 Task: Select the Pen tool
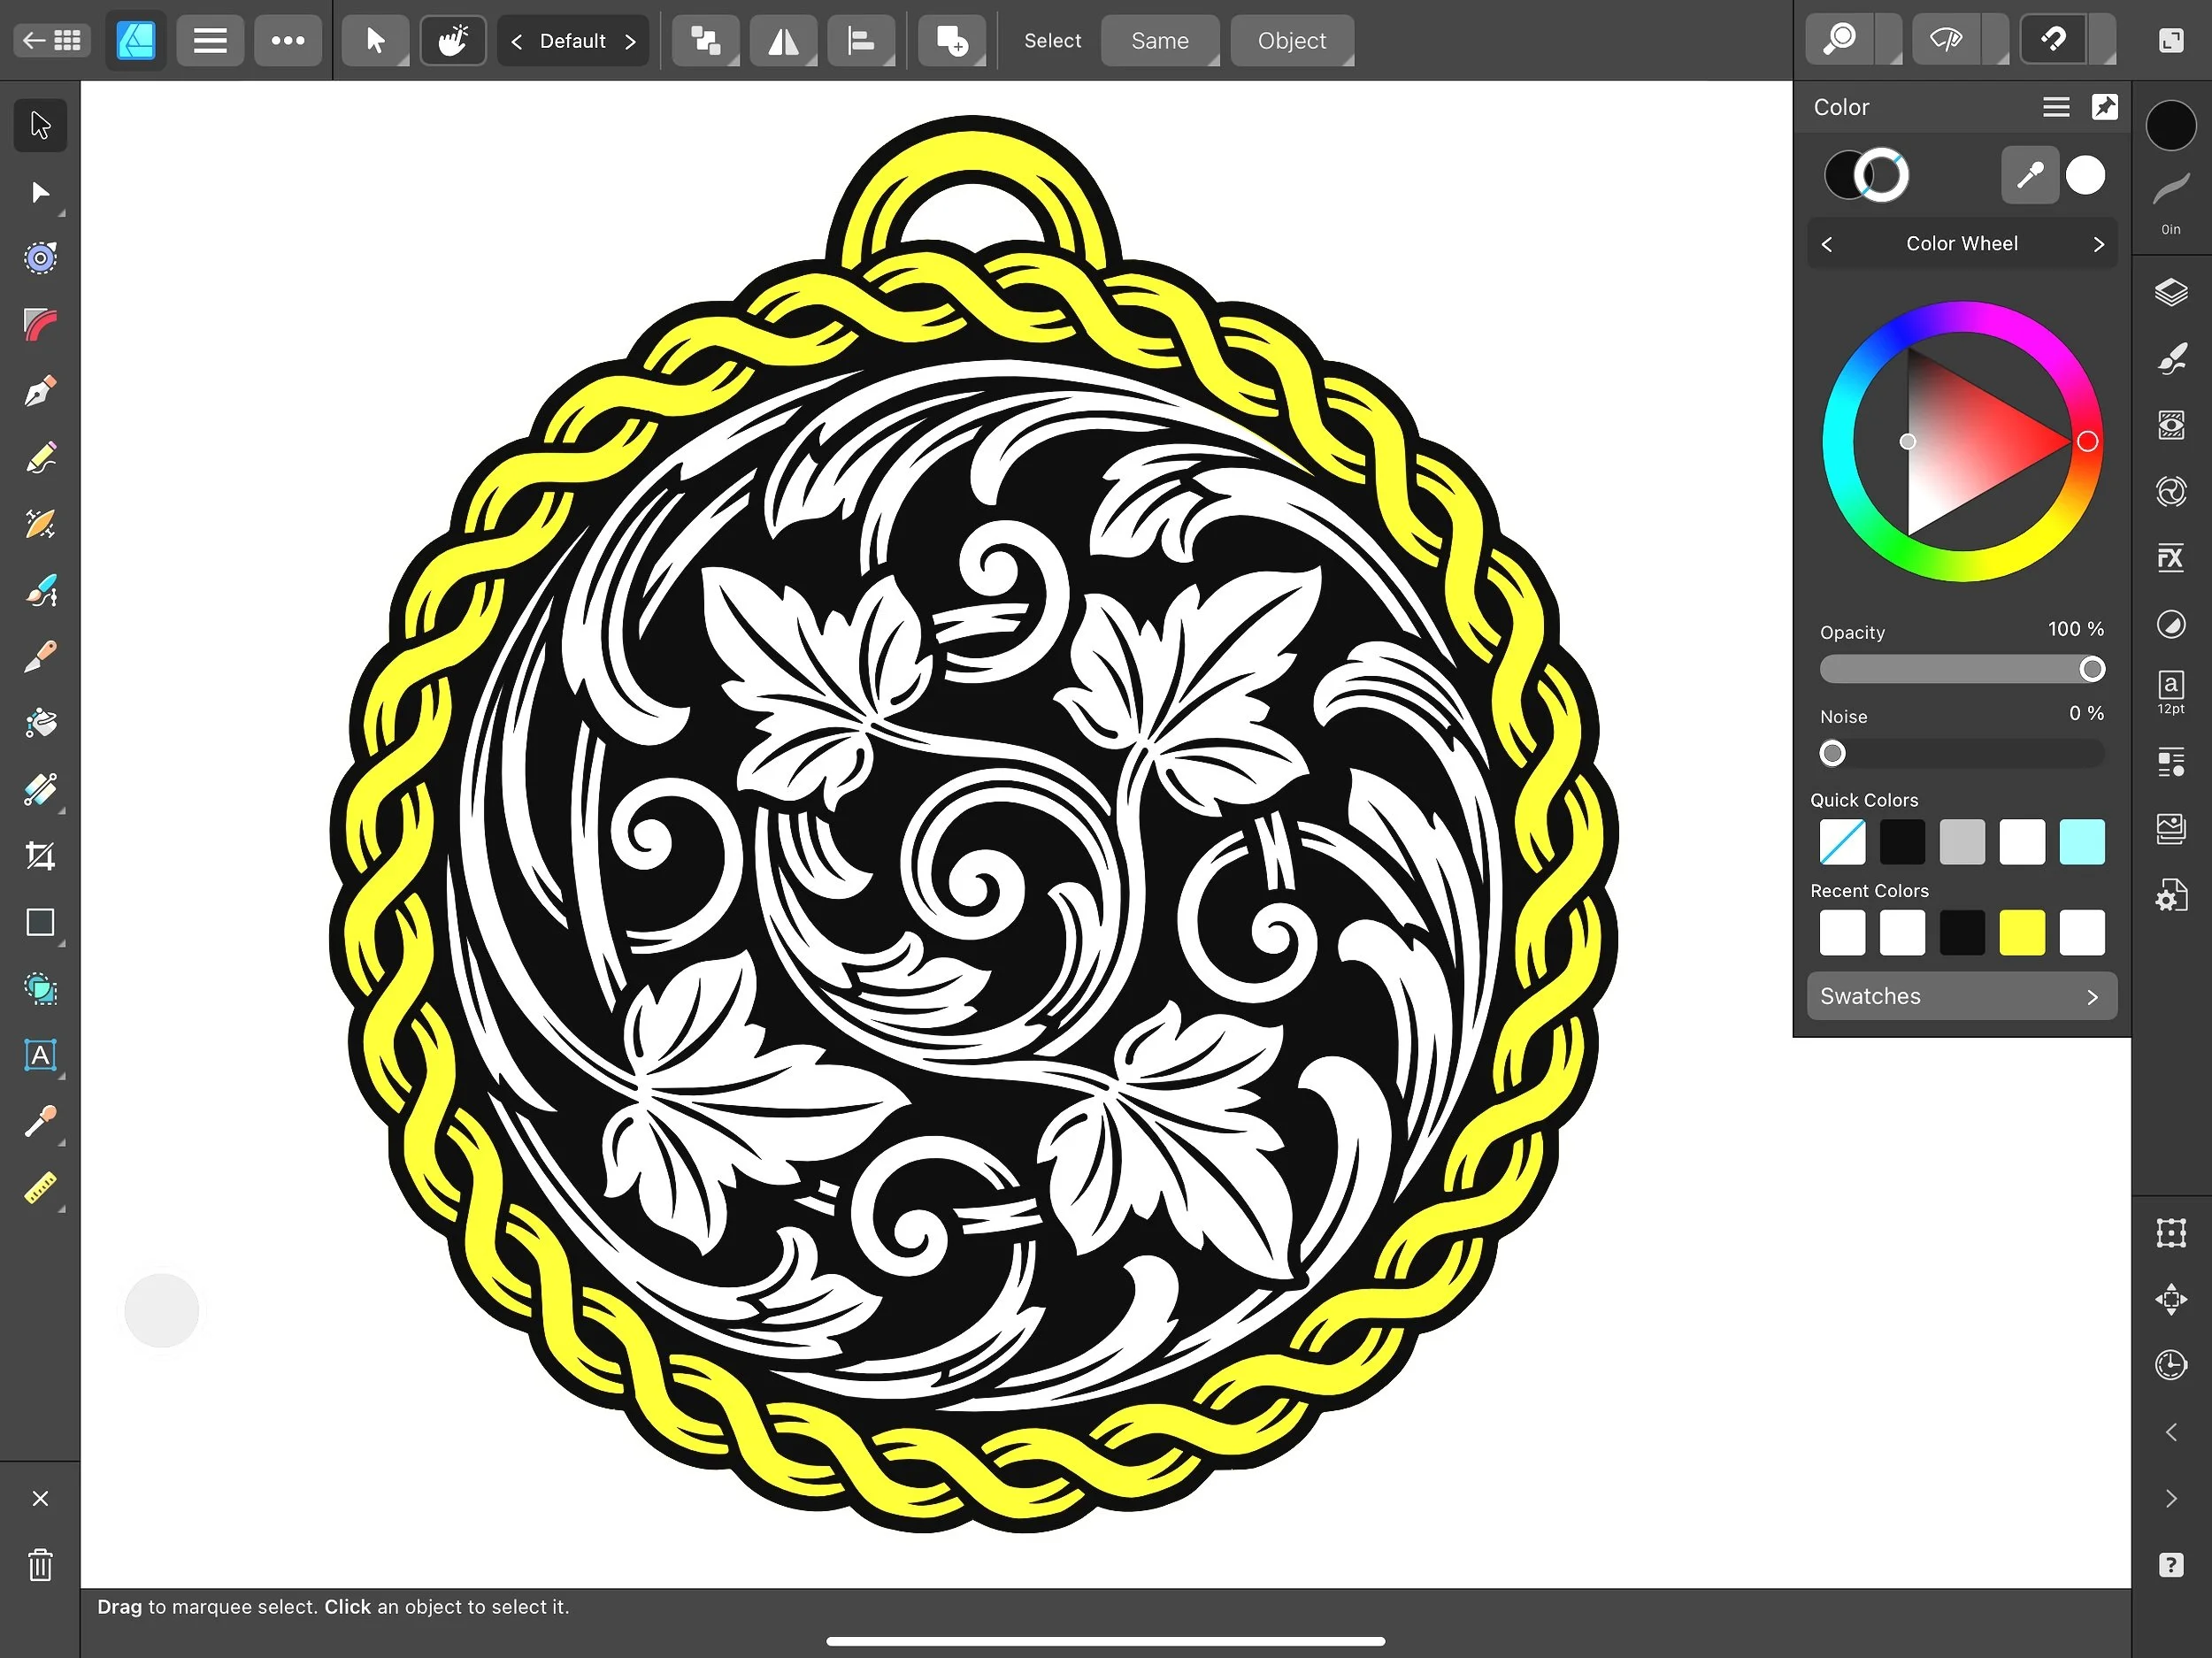(40, 390)
